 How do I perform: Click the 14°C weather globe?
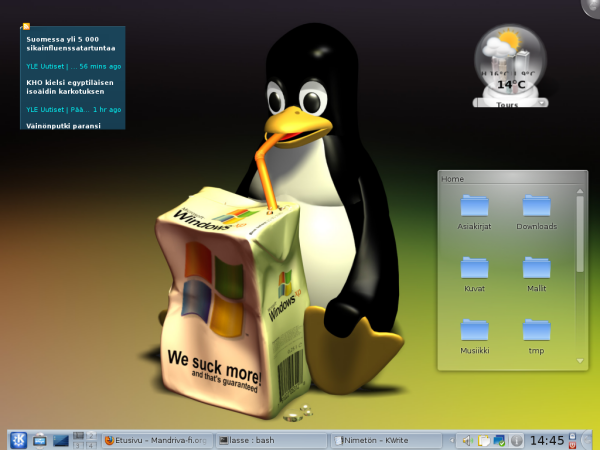click(510, 60)
